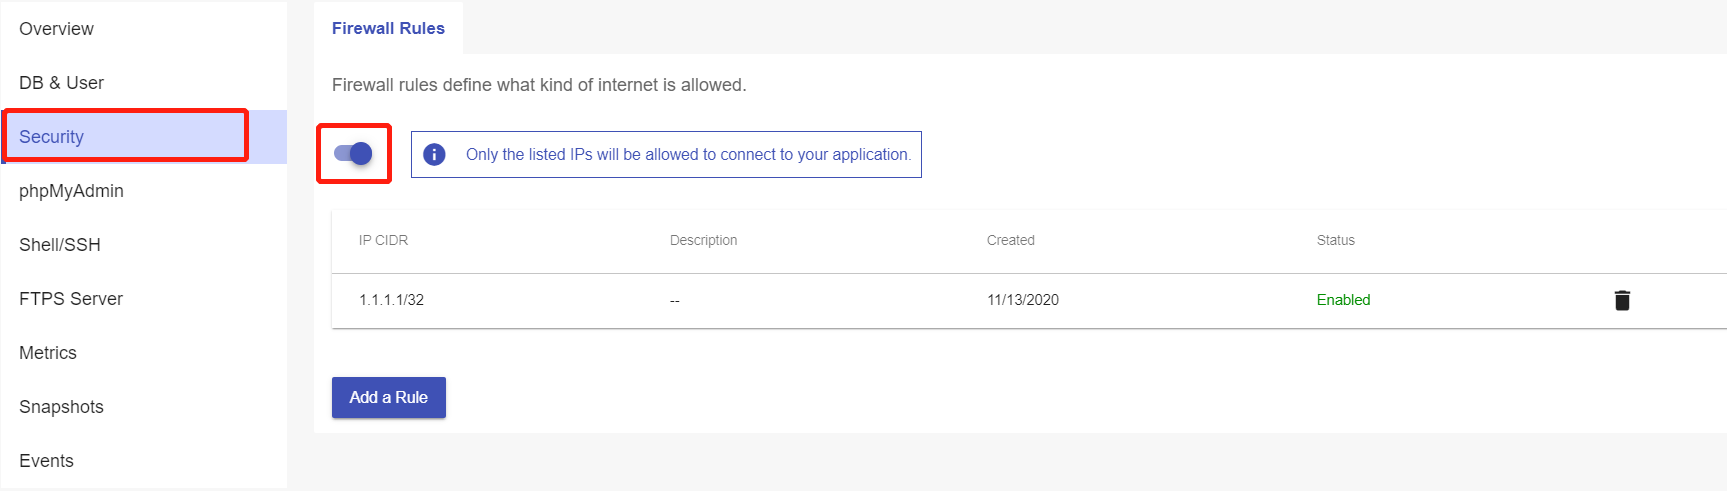Click the IP CIDR column header
Screen dimensions: 1727x491
[383, 240]
